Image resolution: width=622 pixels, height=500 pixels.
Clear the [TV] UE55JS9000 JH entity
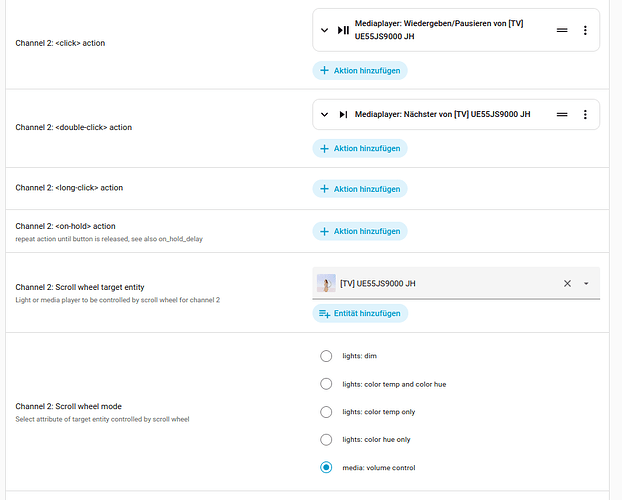click(567, 283)
